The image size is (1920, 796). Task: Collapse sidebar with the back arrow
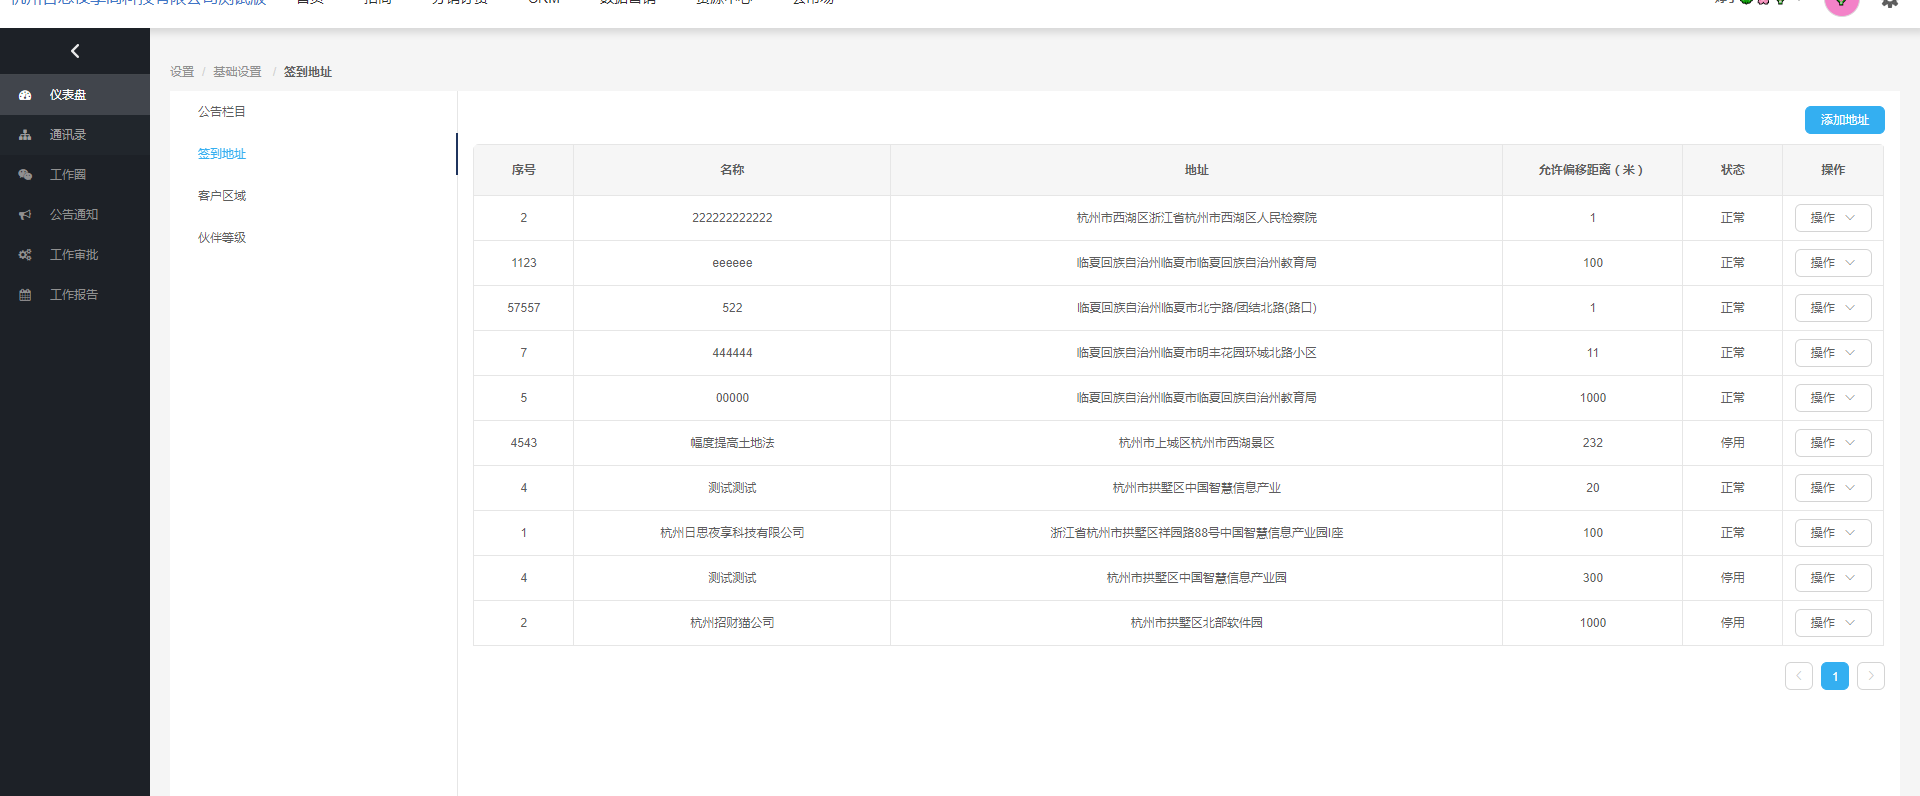(x=75, y=51)
